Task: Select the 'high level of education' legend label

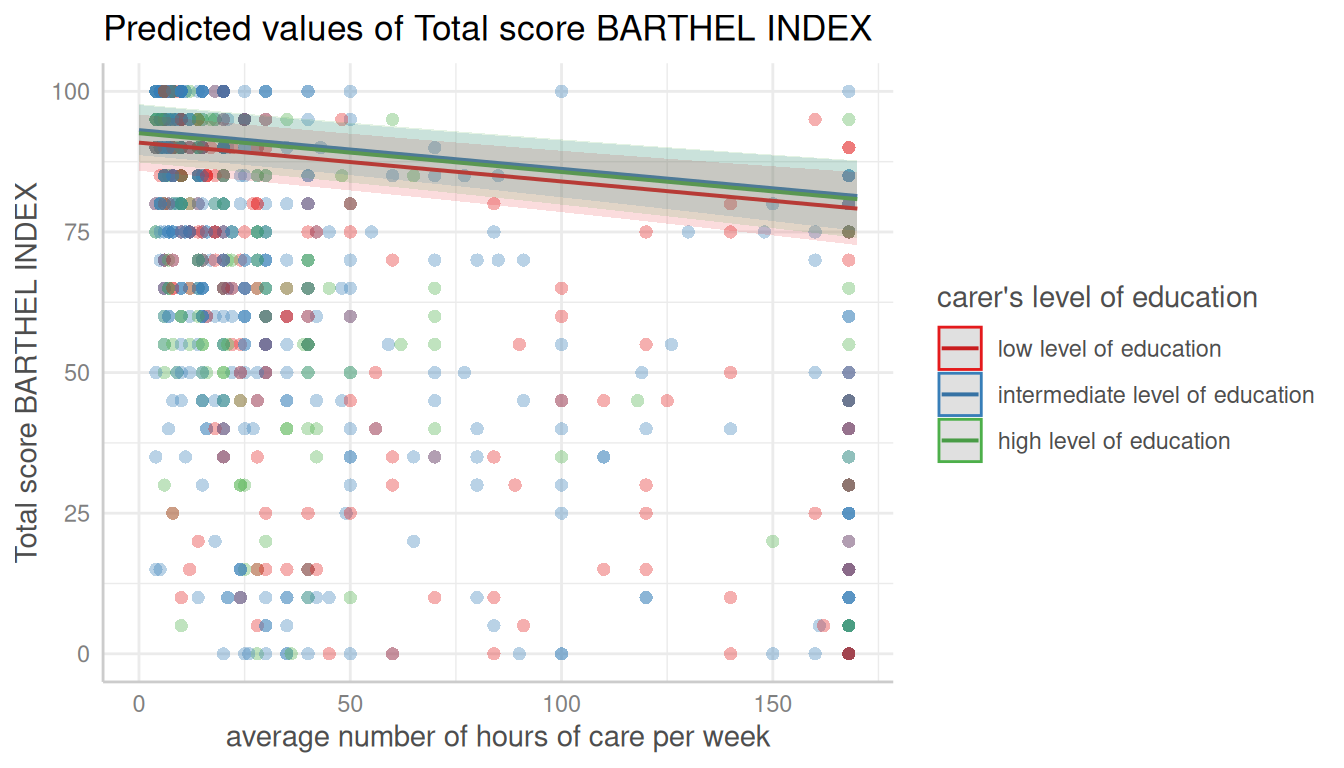Action: pyautogui.click(x=1113, y=441)
